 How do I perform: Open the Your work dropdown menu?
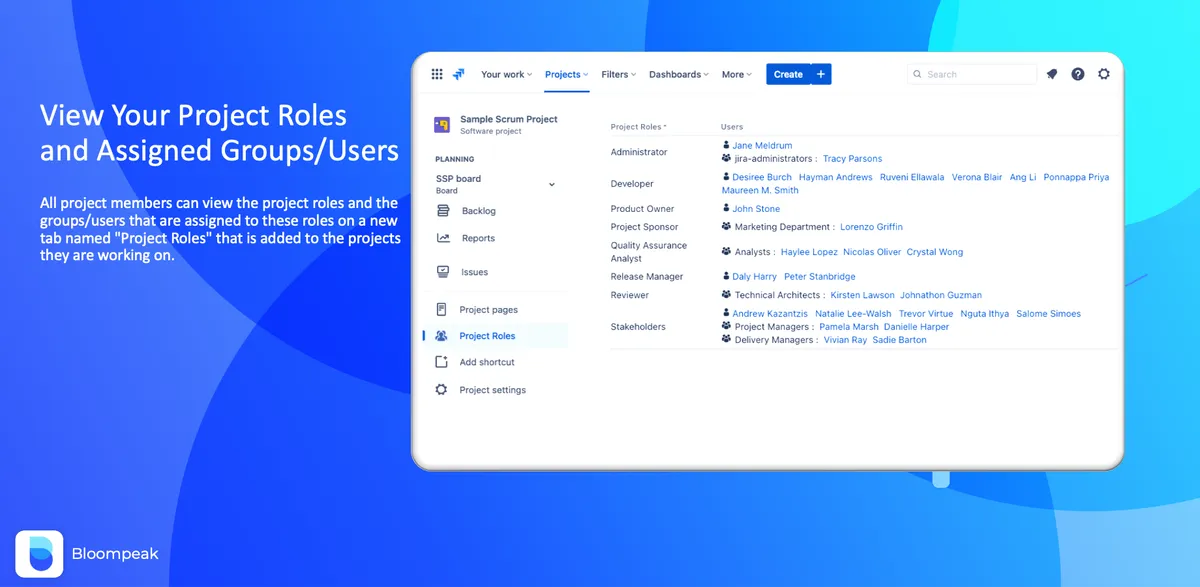pos(507,74)
